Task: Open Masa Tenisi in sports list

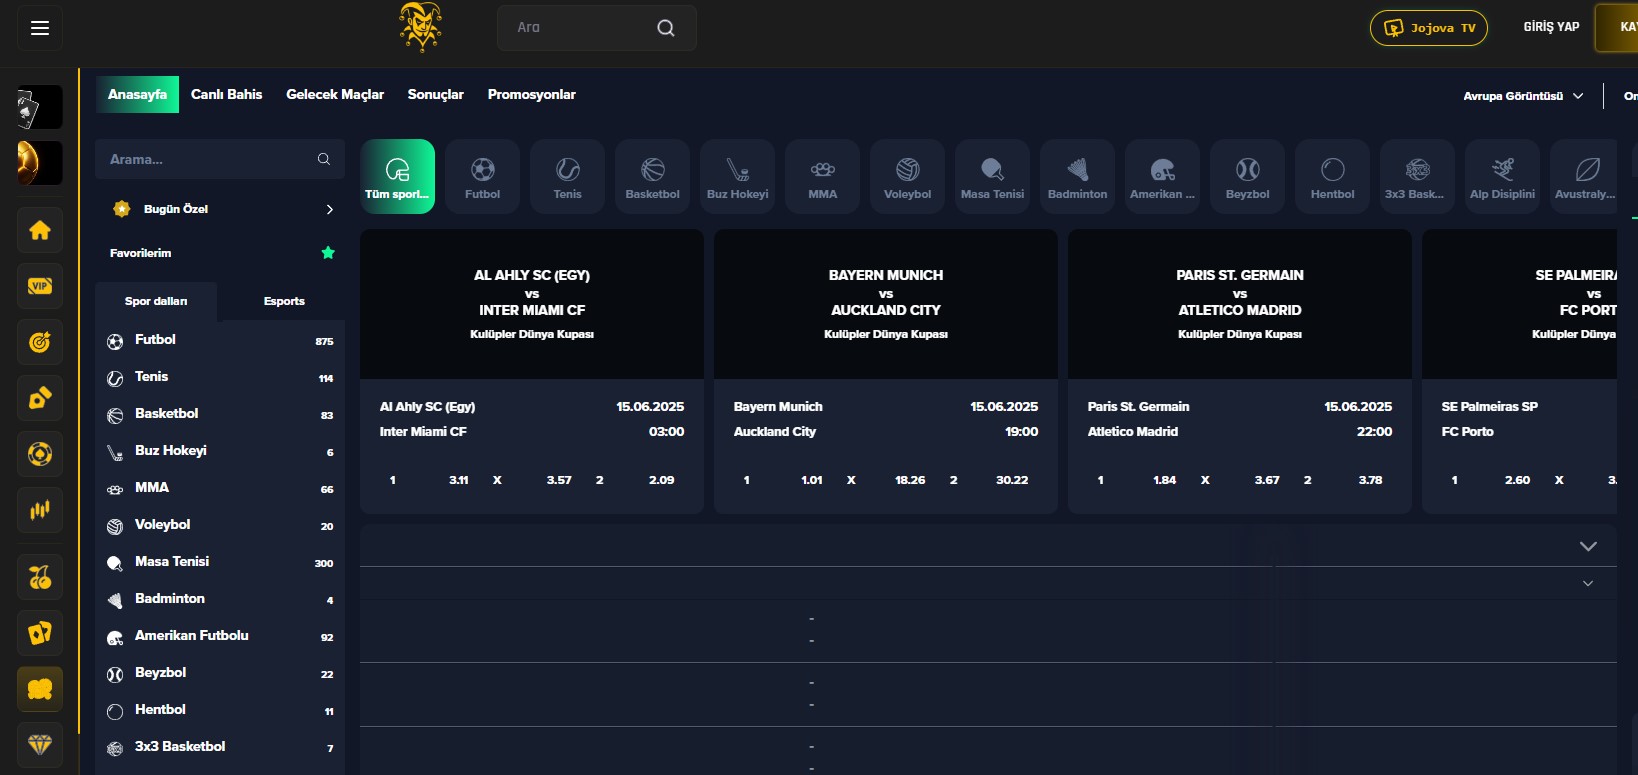Action: [220, 562]
